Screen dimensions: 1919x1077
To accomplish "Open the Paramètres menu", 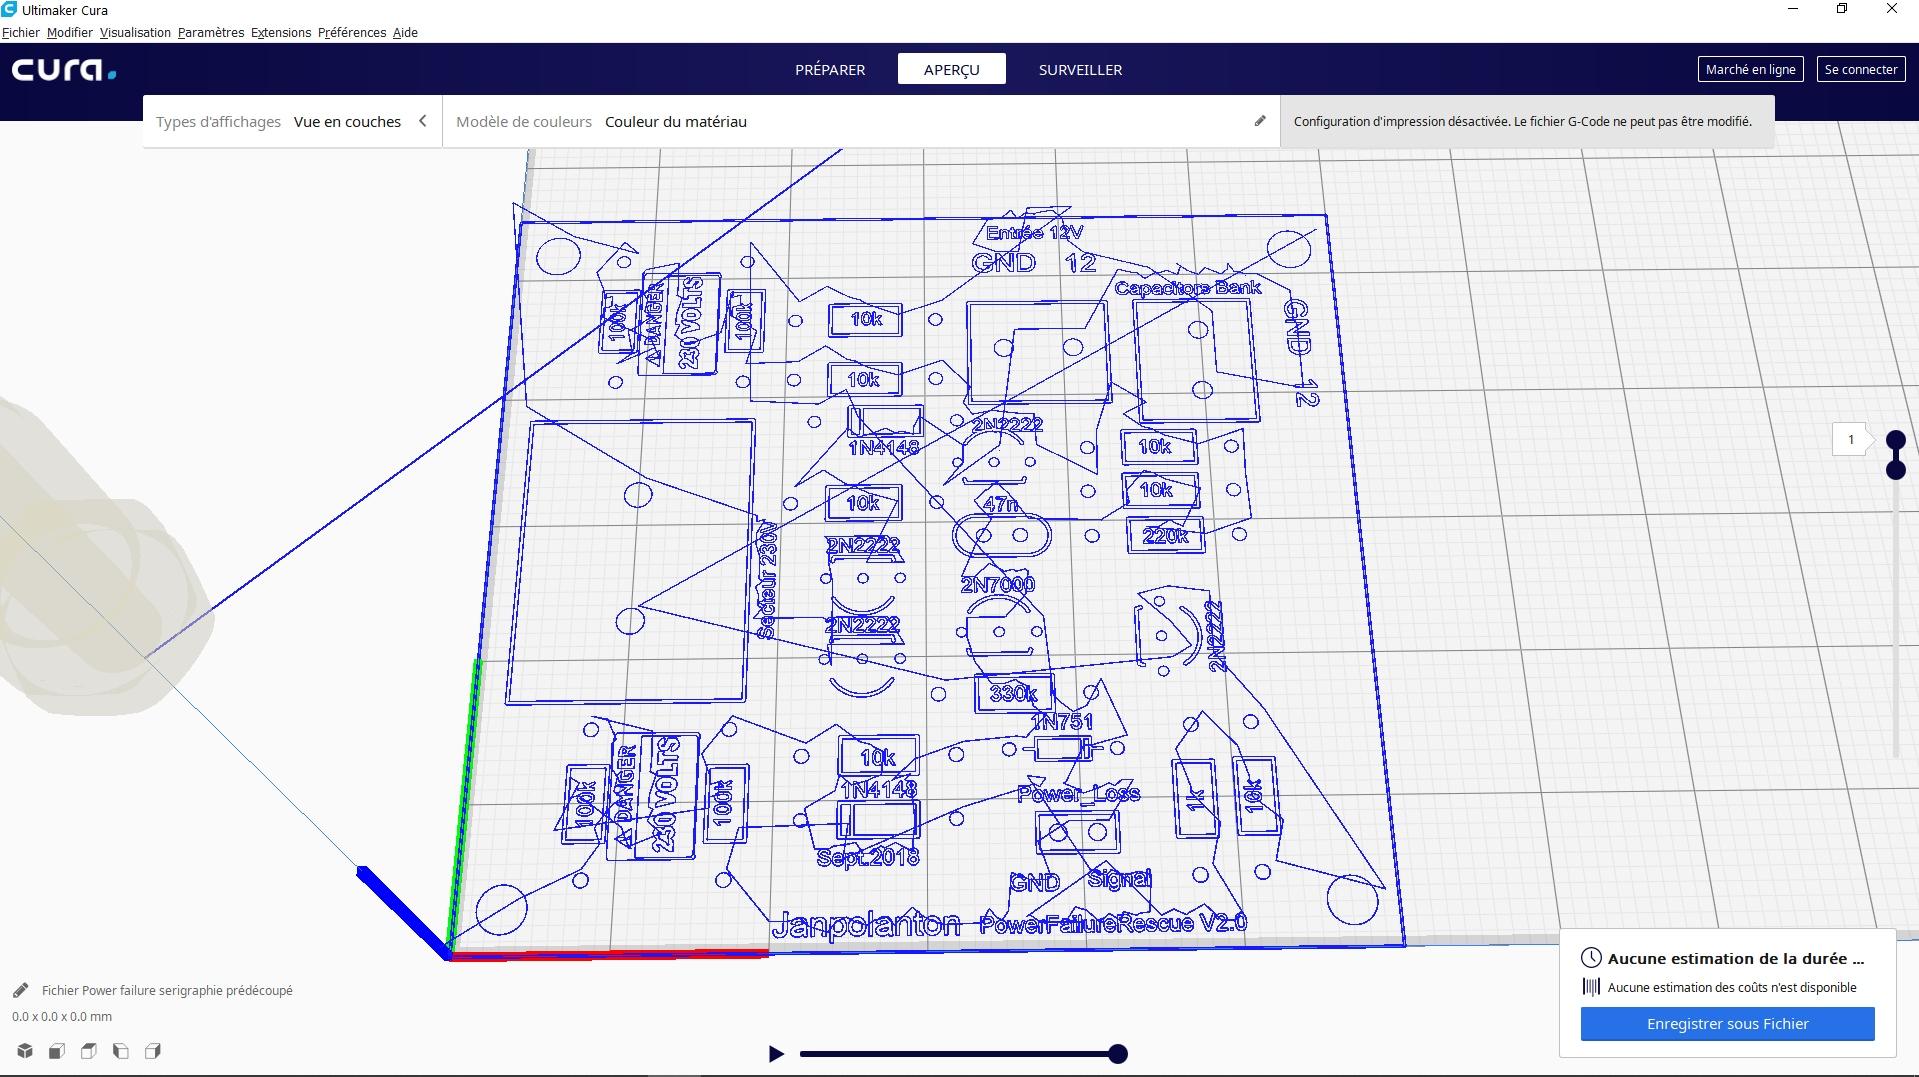I will [211, 32].
